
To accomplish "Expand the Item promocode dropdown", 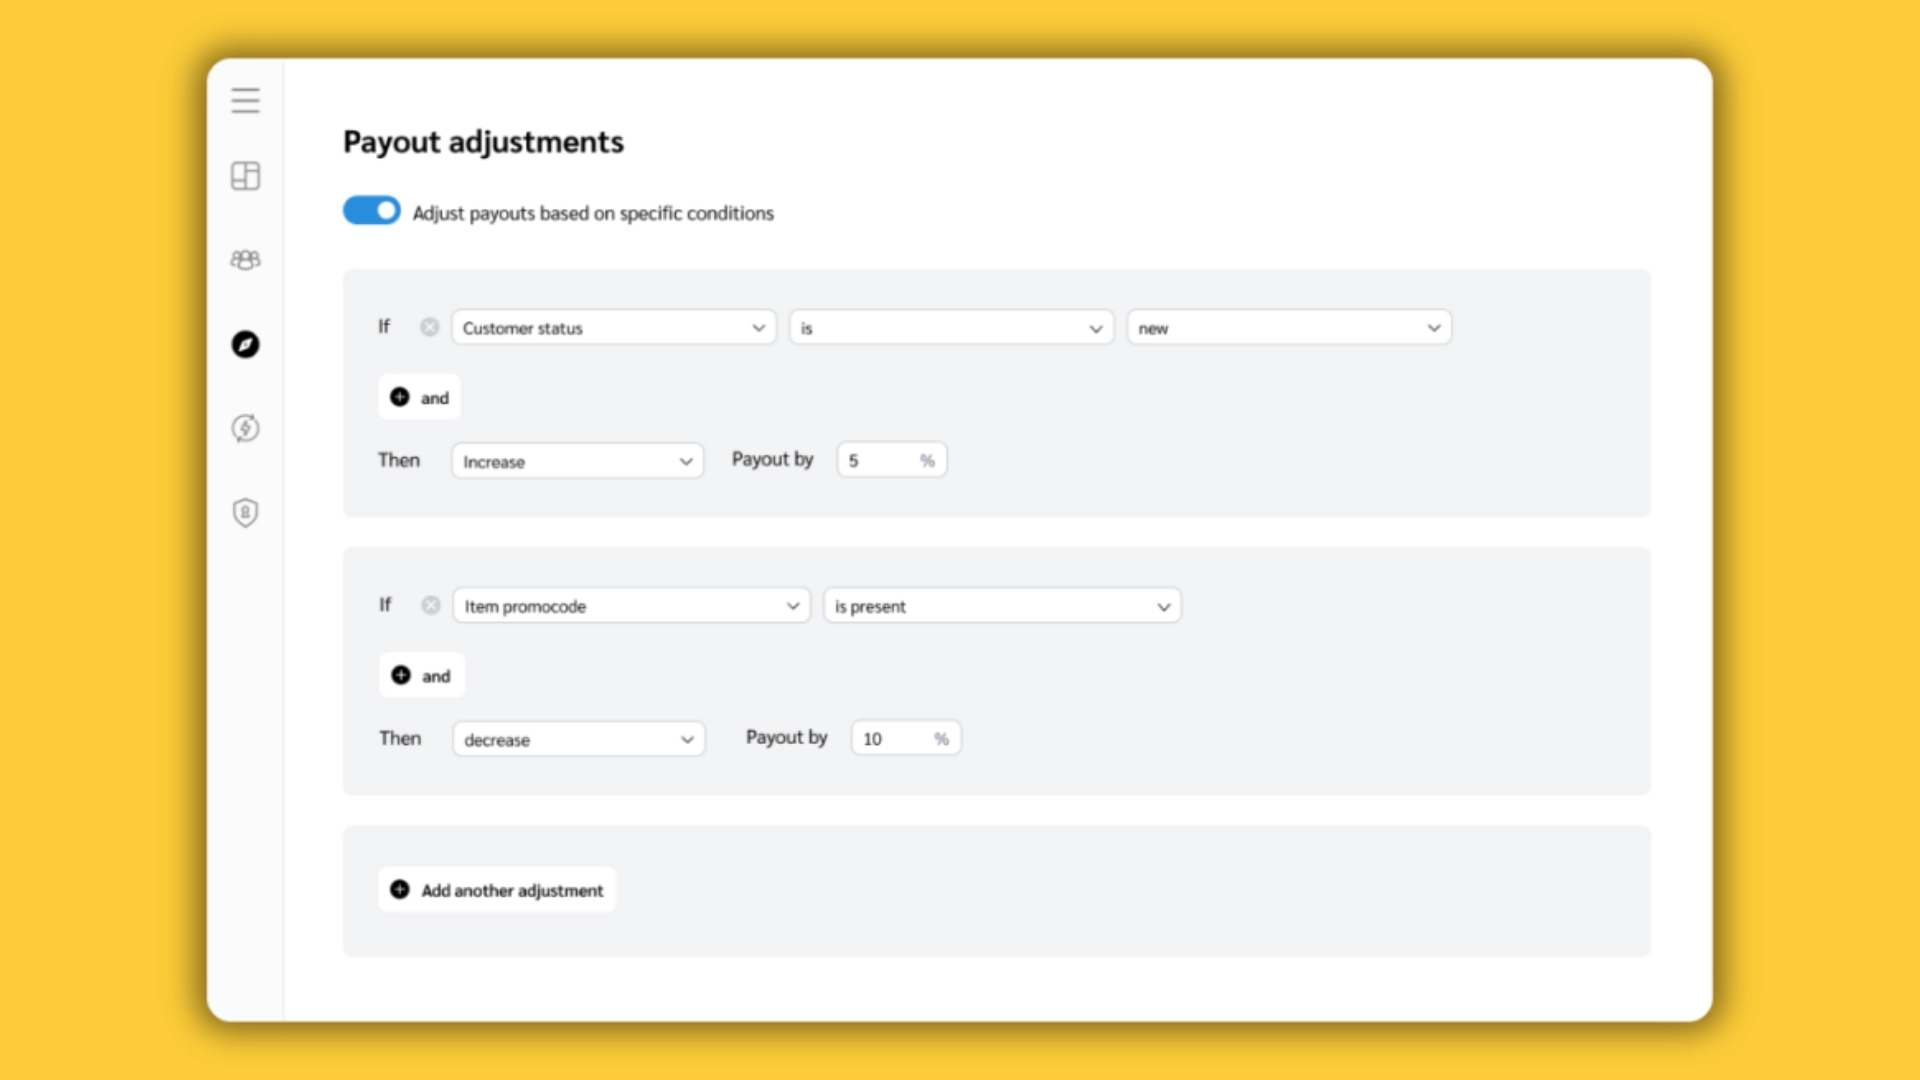I will (631, 605).
